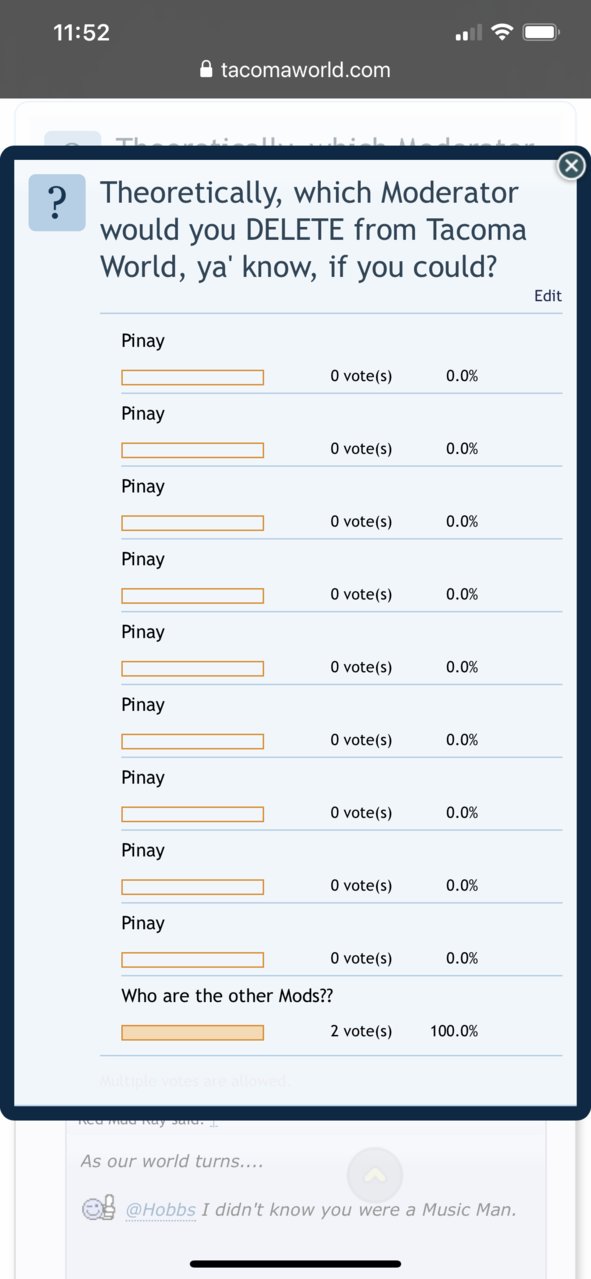Tap the scroll-to-top arrow button
Image resolution: width=591 pixels, height=1279 pixels.
374,1175
